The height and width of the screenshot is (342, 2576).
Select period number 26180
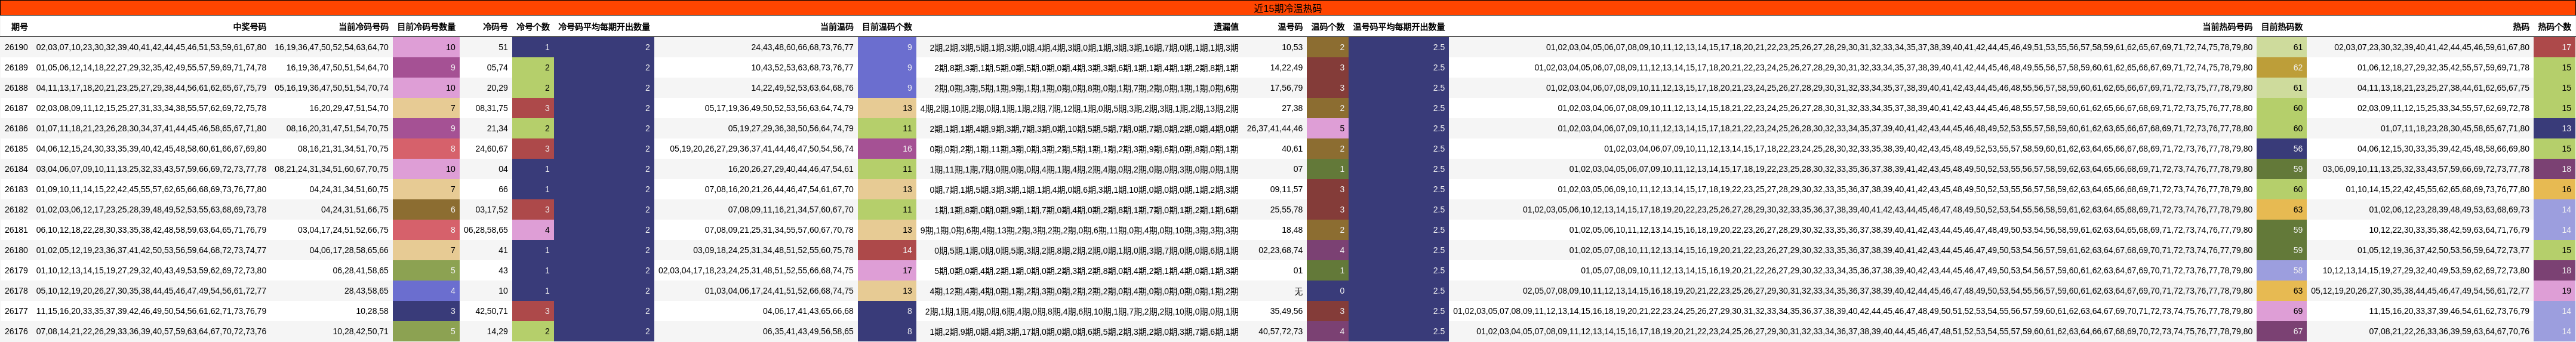tap(16, 250)
